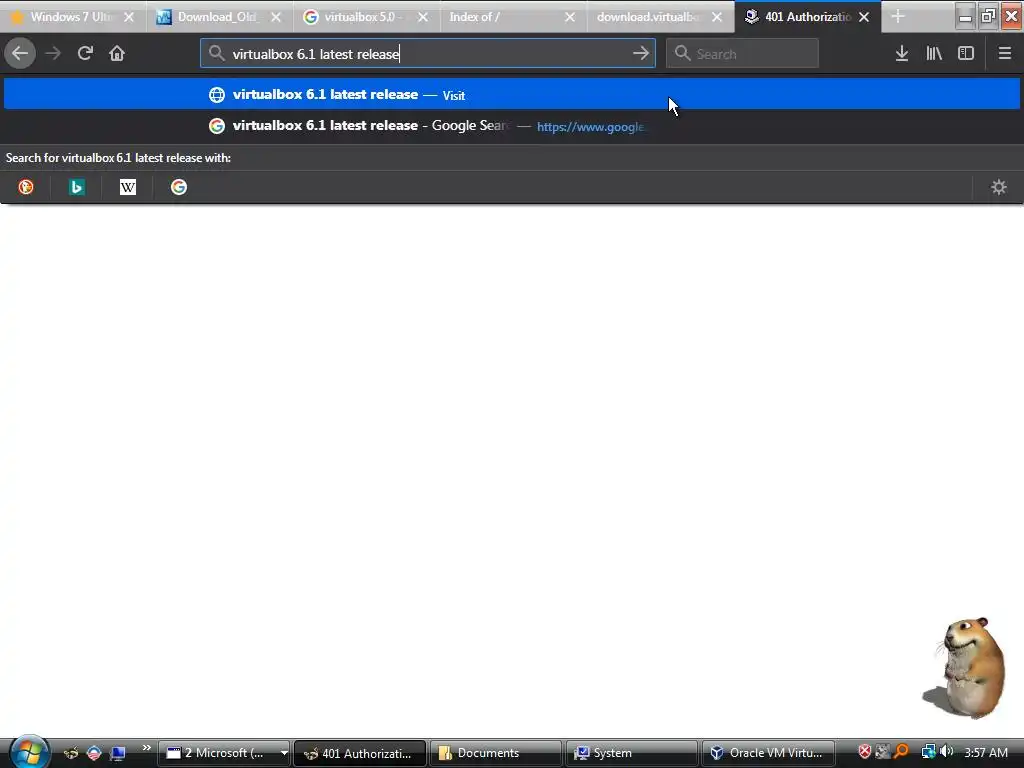Open Documents taskbar button
This screenshot has width=1024, height=768.
[x=496, y=753]
